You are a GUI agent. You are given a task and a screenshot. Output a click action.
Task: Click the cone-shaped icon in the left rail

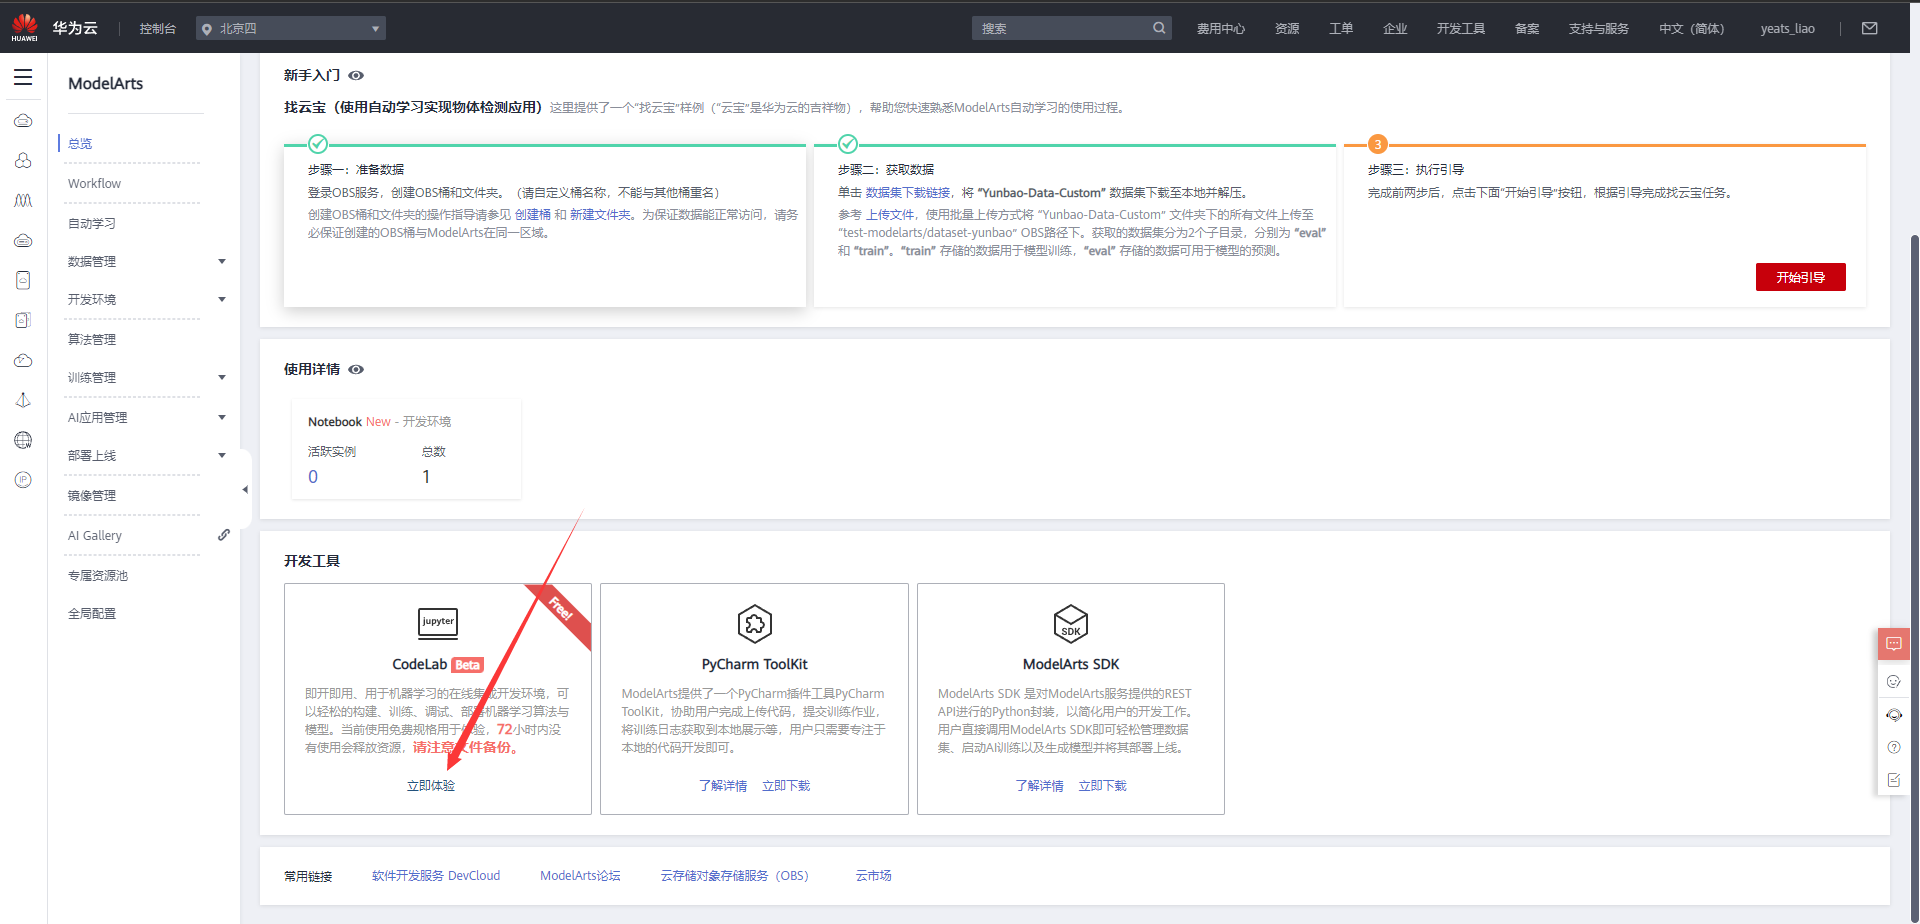tap(23, 400)
